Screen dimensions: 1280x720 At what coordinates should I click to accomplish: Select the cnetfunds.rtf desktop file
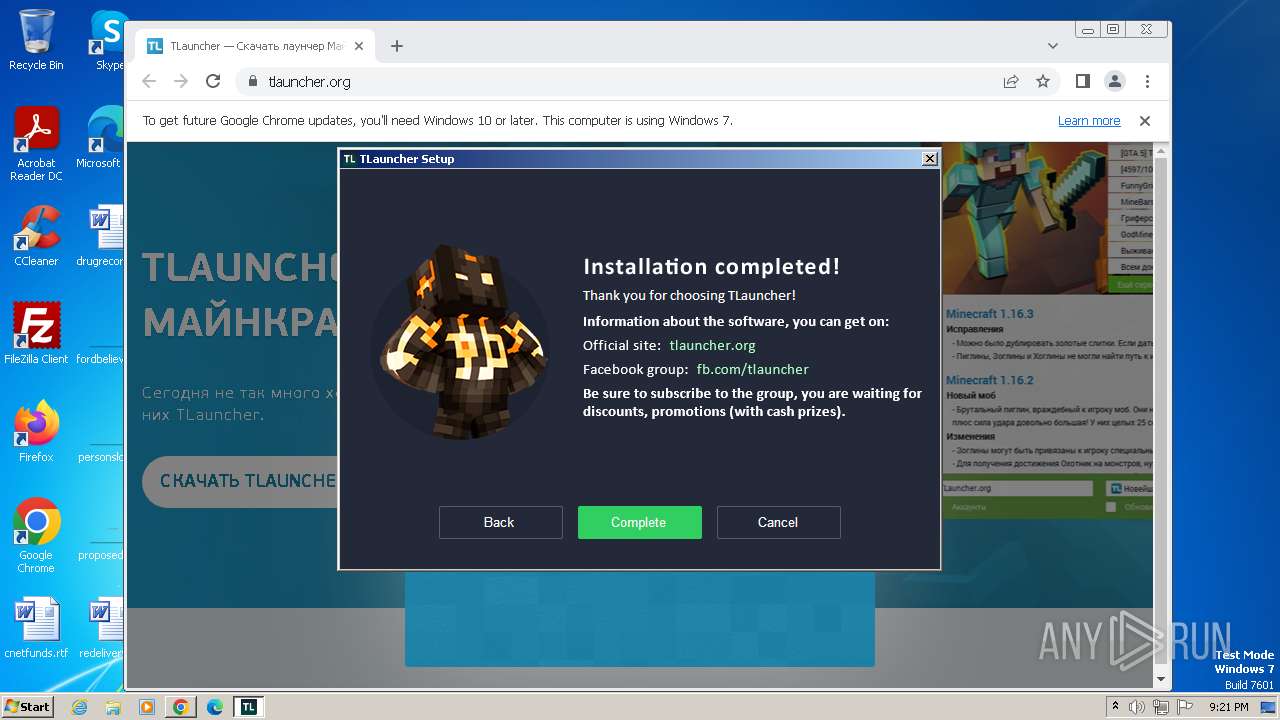(36, 628)
